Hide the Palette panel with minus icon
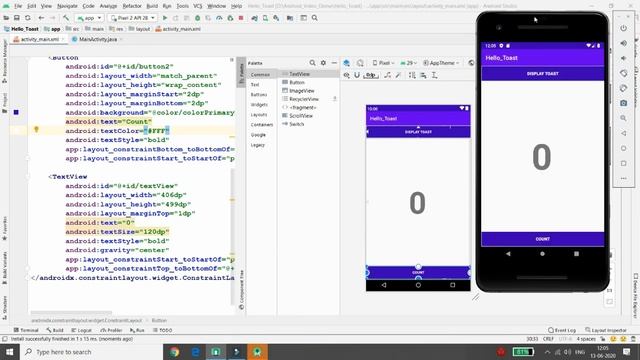The height and width of the screenshot is (360, 640). [334, 63]
